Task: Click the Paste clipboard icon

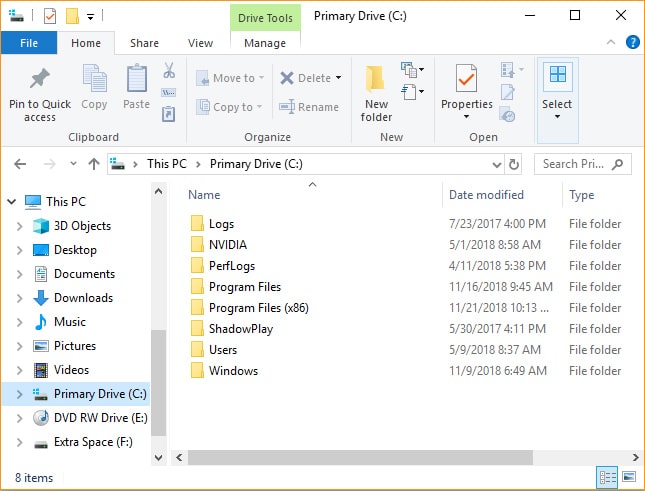Action: click(x=137, y=80)
